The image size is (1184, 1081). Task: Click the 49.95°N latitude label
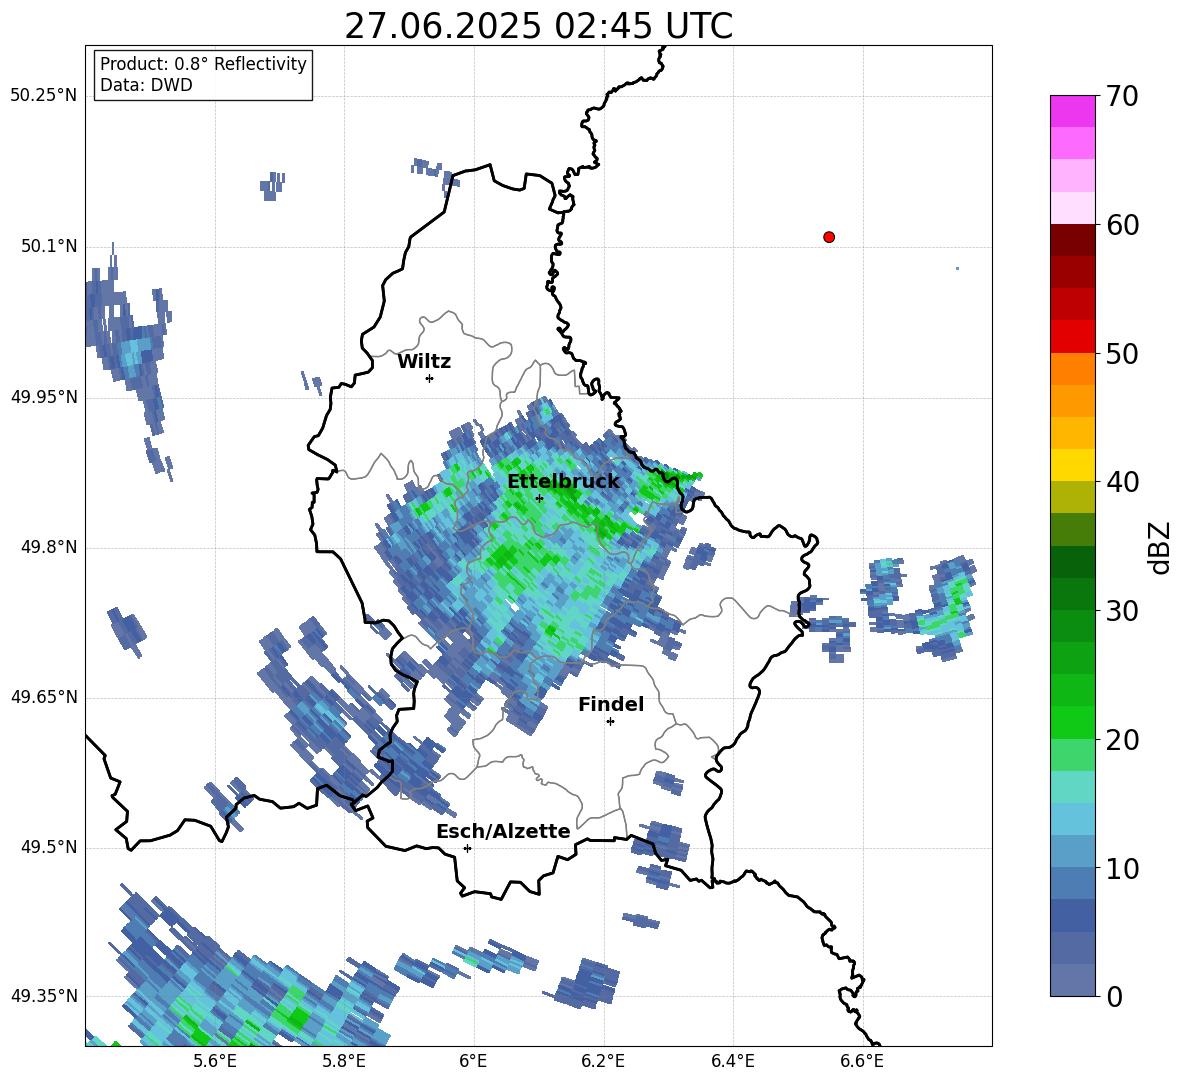tap(44, 397)
